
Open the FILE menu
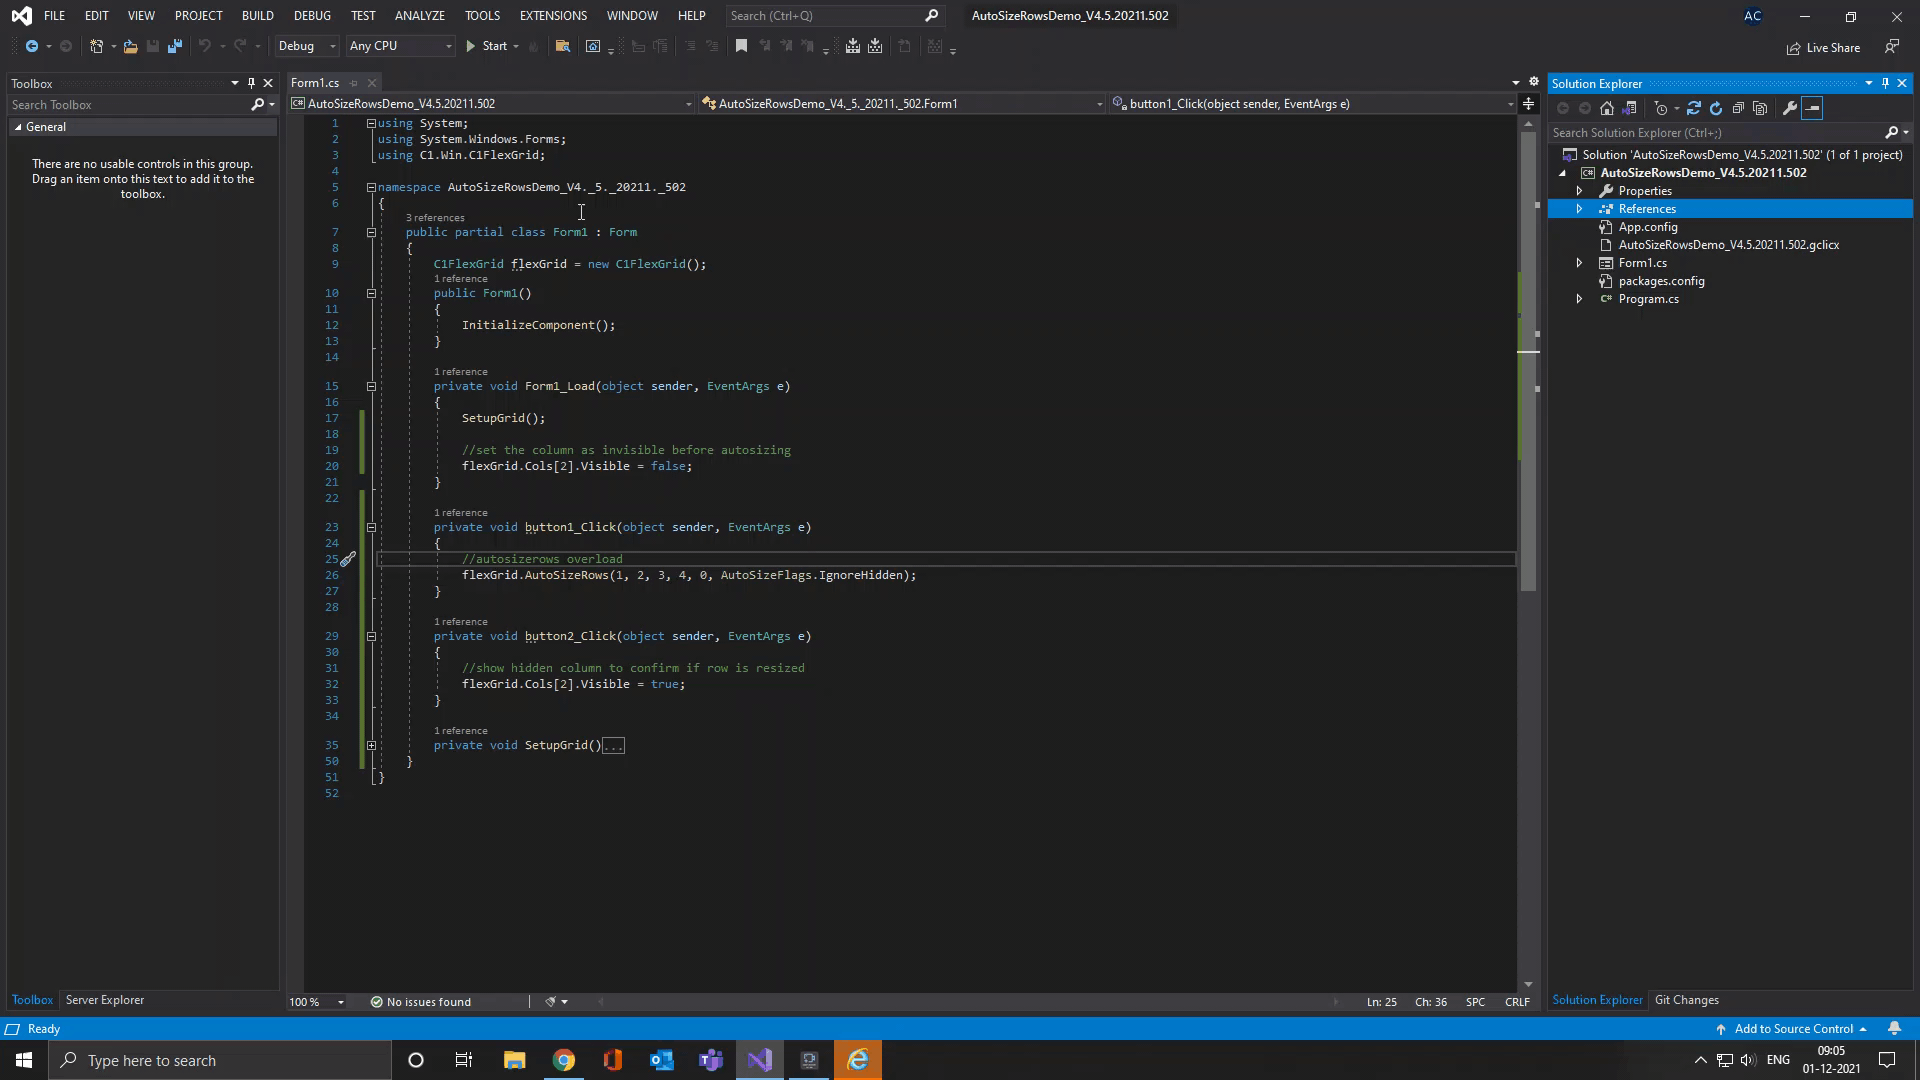tap(54, 16)
